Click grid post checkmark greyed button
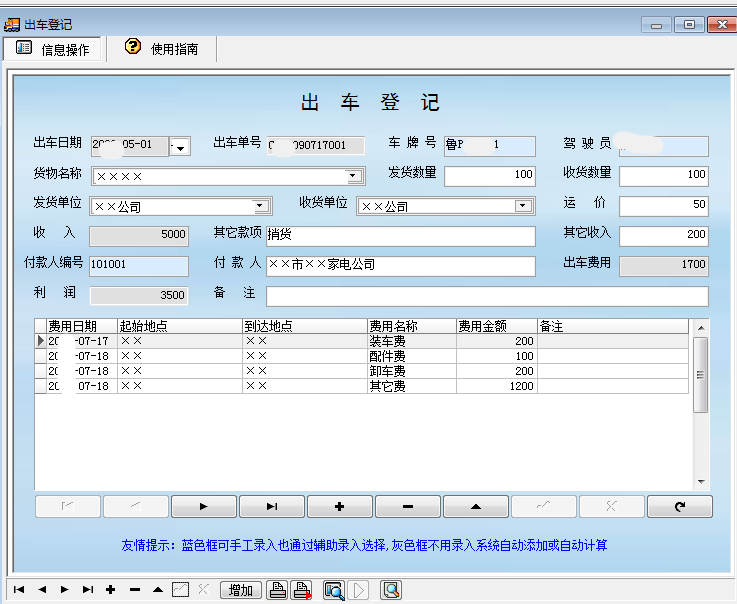 [x=544, y=506]
